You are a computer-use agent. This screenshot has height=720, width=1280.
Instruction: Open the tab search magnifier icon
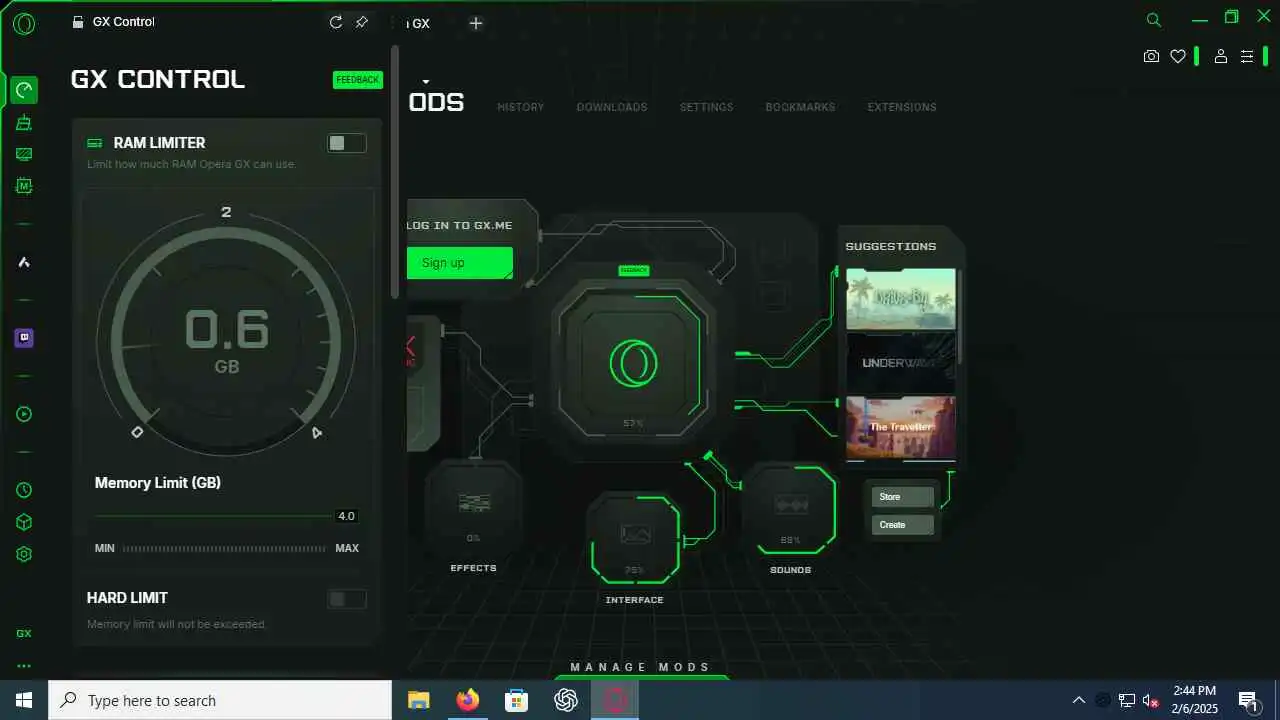coord(1154,19)
